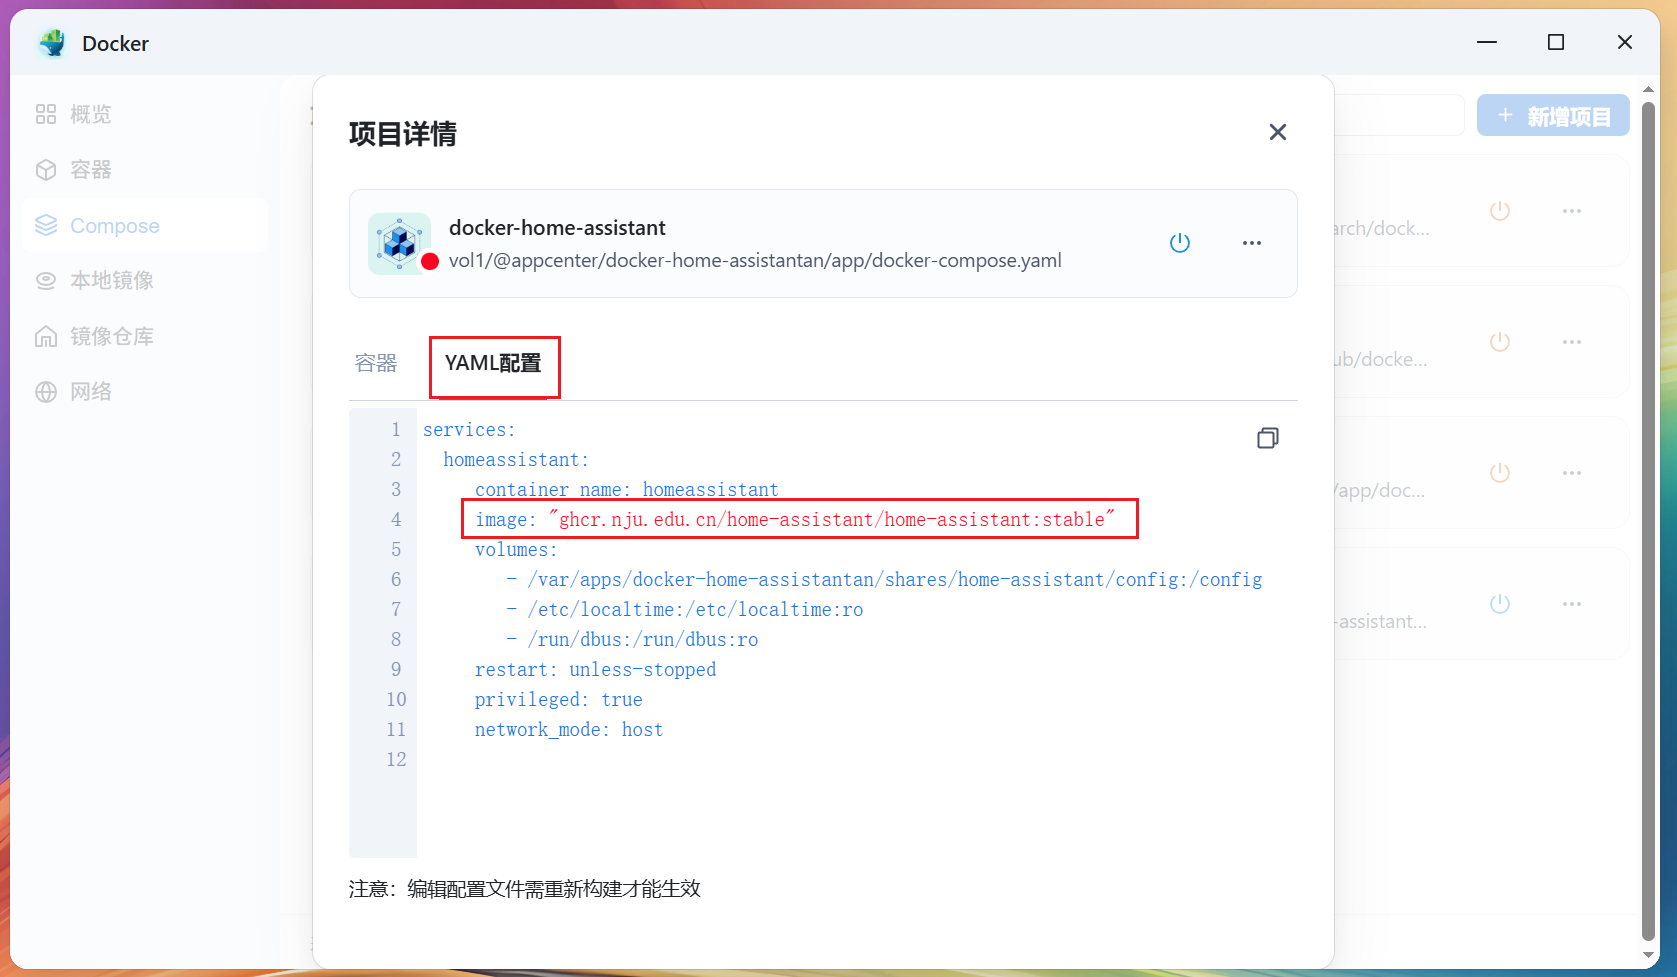The image size is (1677, 977).
Task: Toggle power on the first project row
Action: click(1499, 211)
